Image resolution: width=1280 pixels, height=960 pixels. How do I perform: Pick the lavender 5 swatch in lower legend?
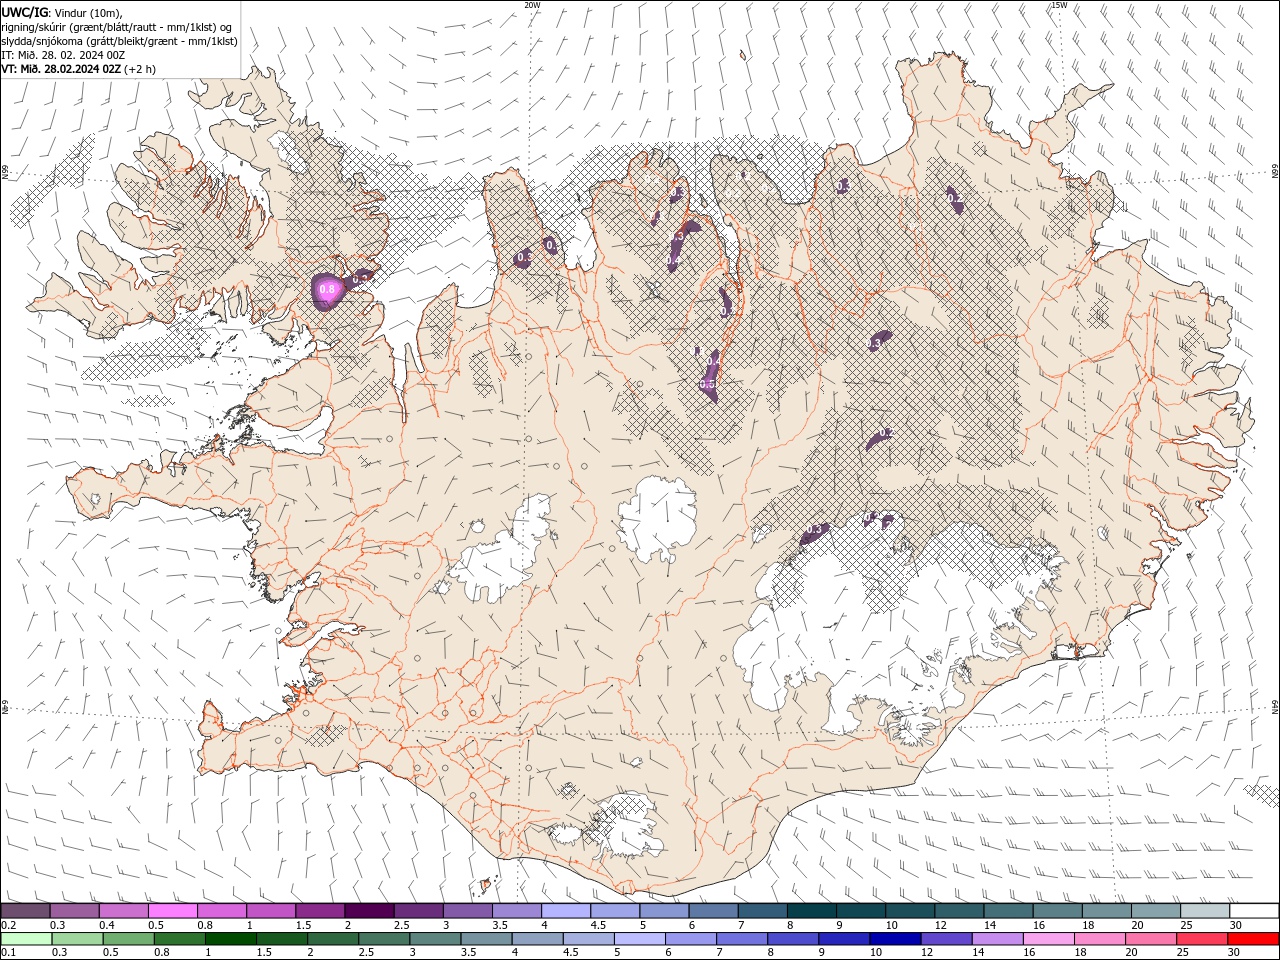[640, 939]
